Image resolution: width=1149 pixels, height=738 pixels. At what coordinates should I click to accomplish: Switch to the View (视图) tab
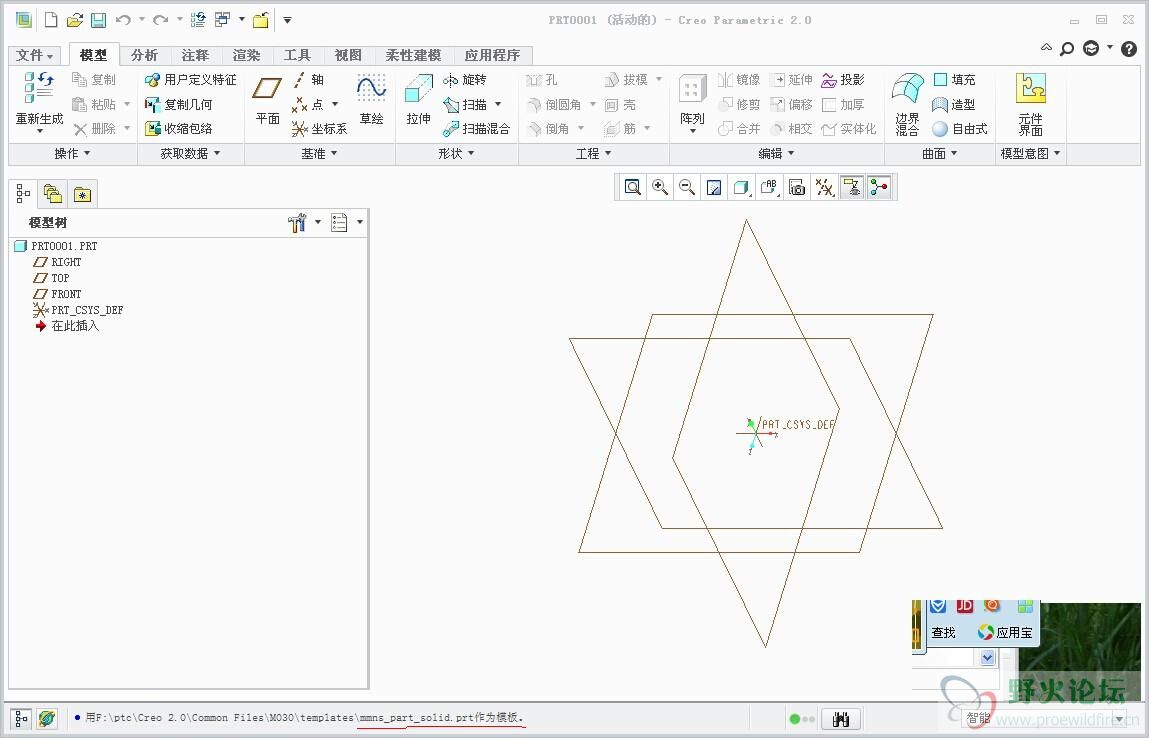pos(348,55)
